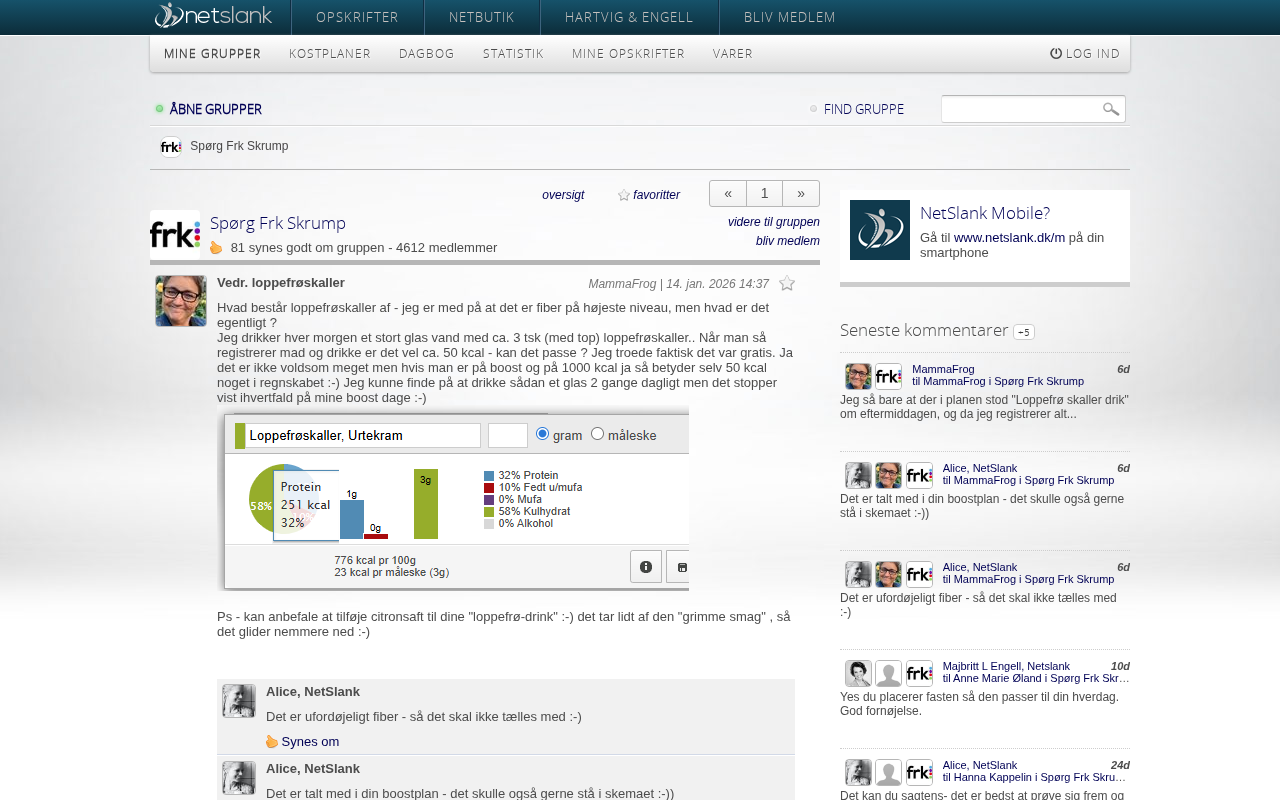Image resolution: width=1280 pixels, height=800 pixels.
Task: Click the star icon beside favoritter
Action: pyautogui.click(x=624, y=195)
